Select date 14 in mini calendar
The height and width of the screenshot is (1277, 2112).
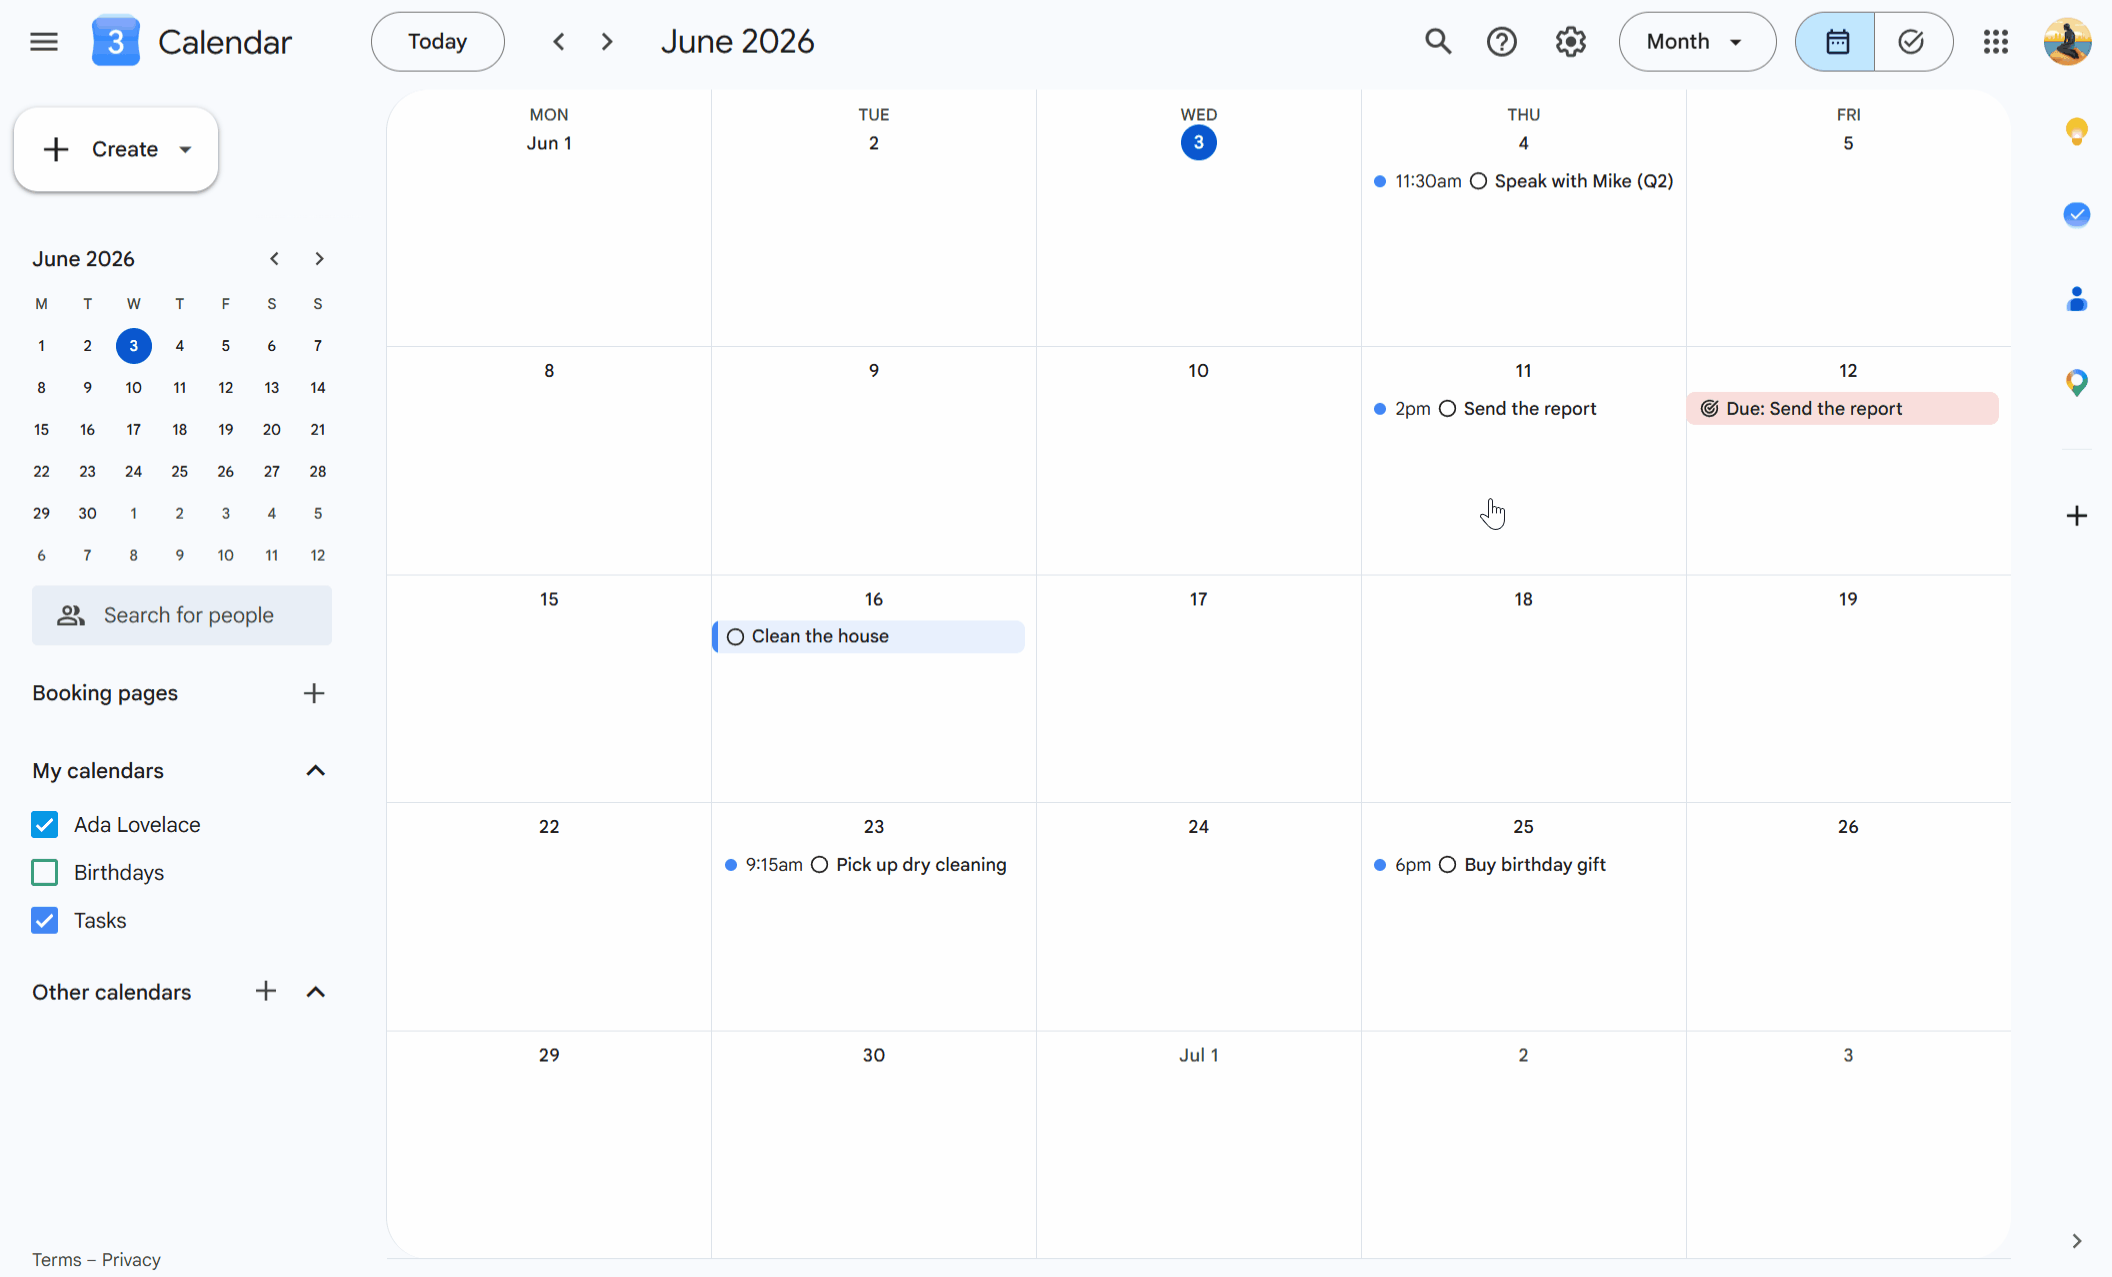(318, 388)
